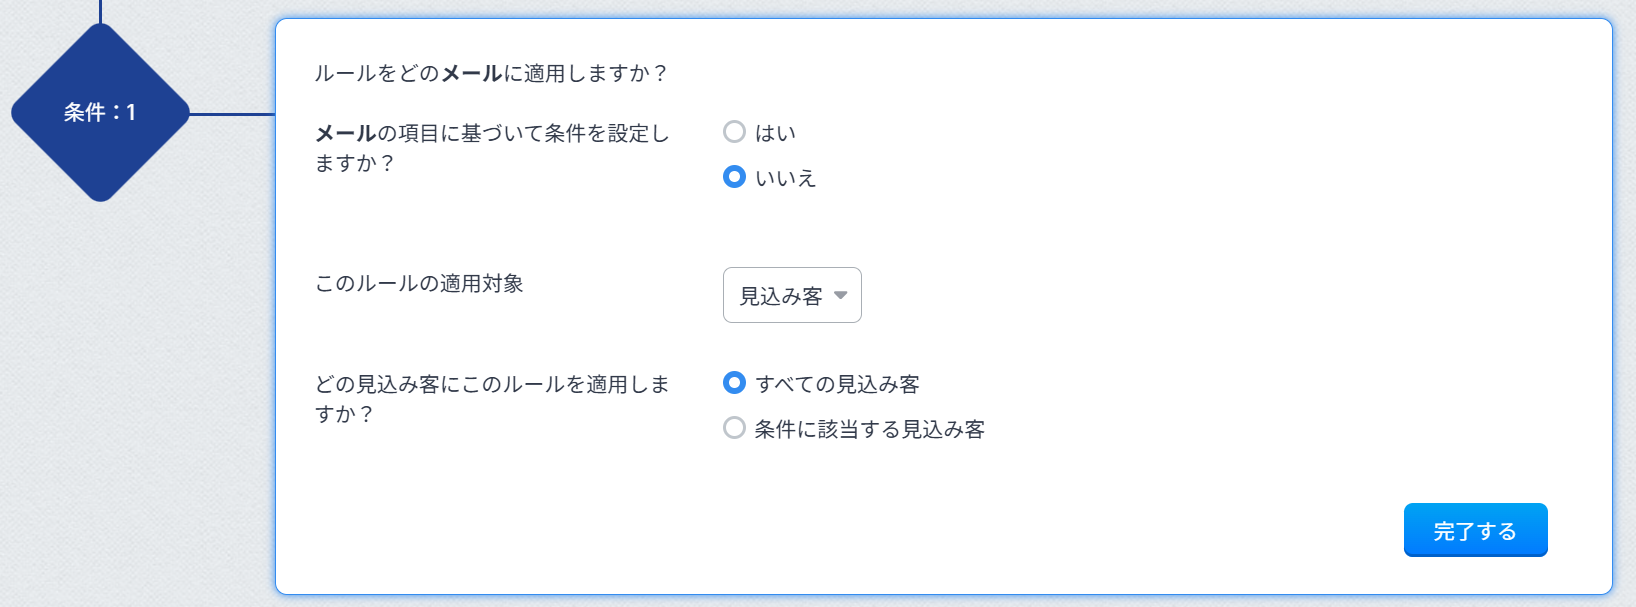
Task: Choose the すべての見込み客 radio option
Action: click(x=734, y=383)
